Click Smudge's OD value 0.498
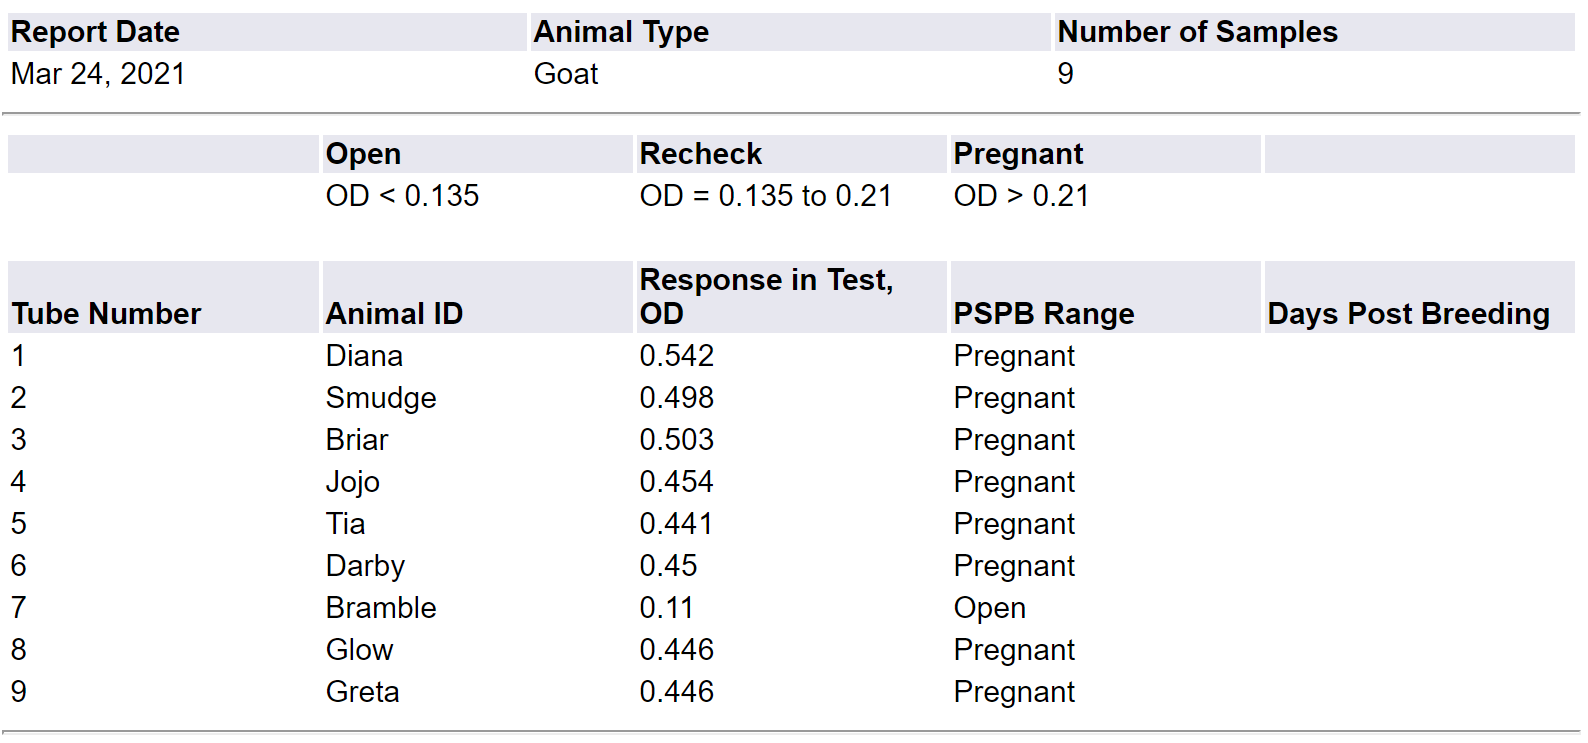This screenshot has width=1588, height=743. coord(677,398)
